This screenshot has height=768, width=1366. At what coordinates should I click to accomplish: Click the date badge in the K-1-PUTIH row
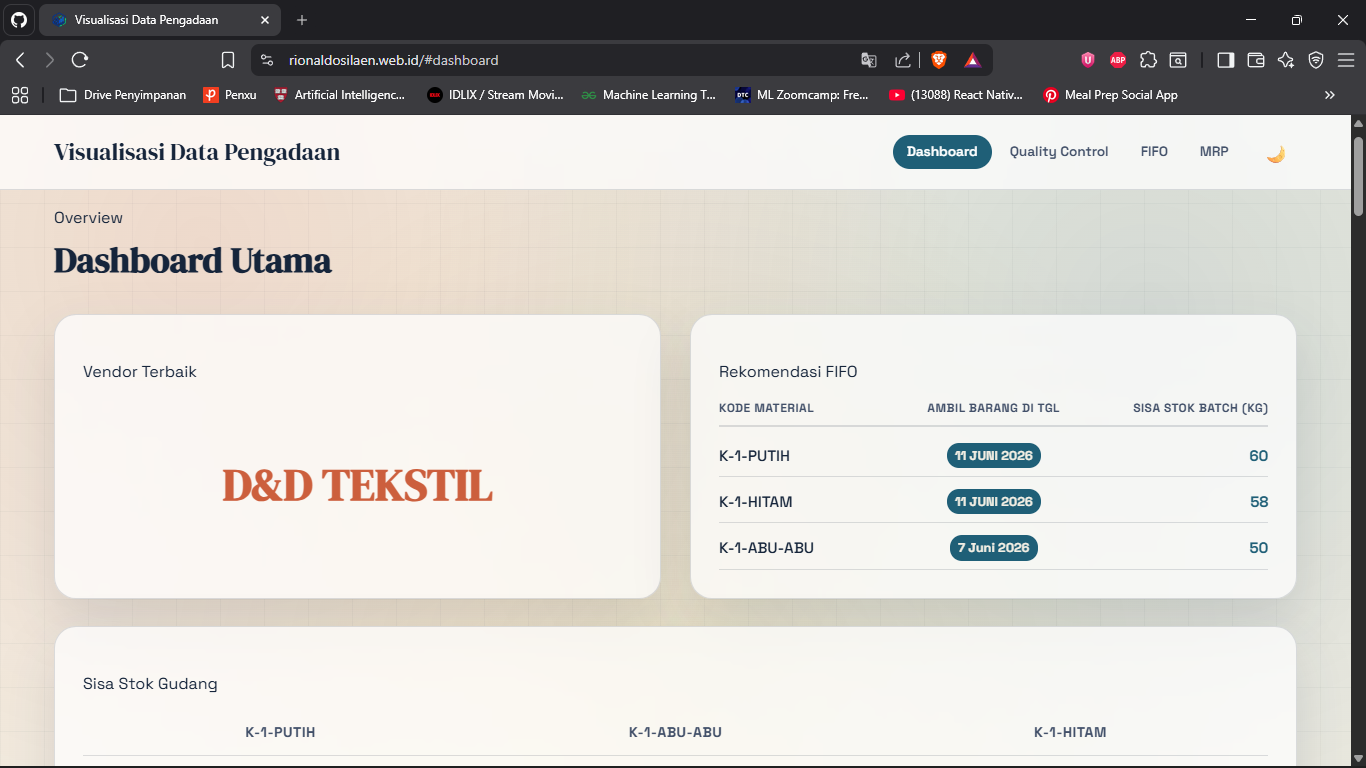(x=994, y=456)
